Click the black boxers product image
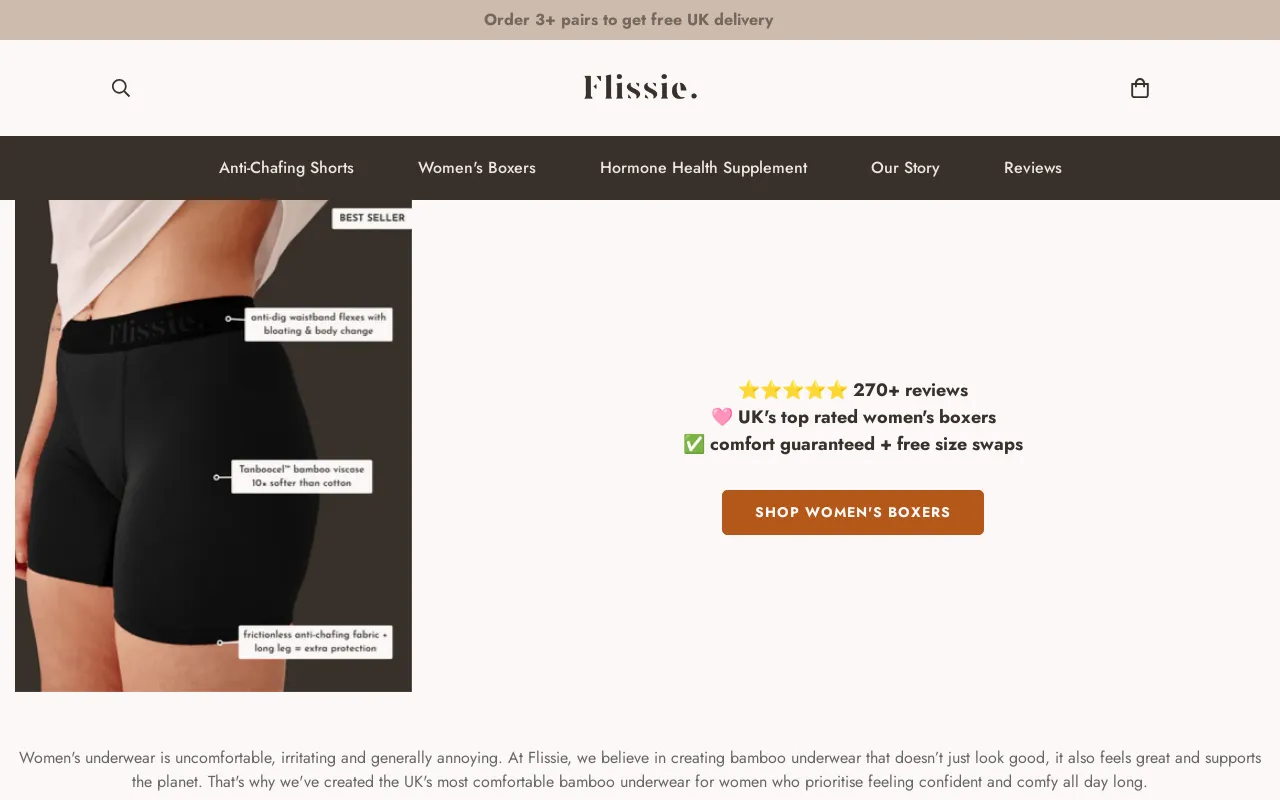The image size is (1280, 800). (213, 446)
